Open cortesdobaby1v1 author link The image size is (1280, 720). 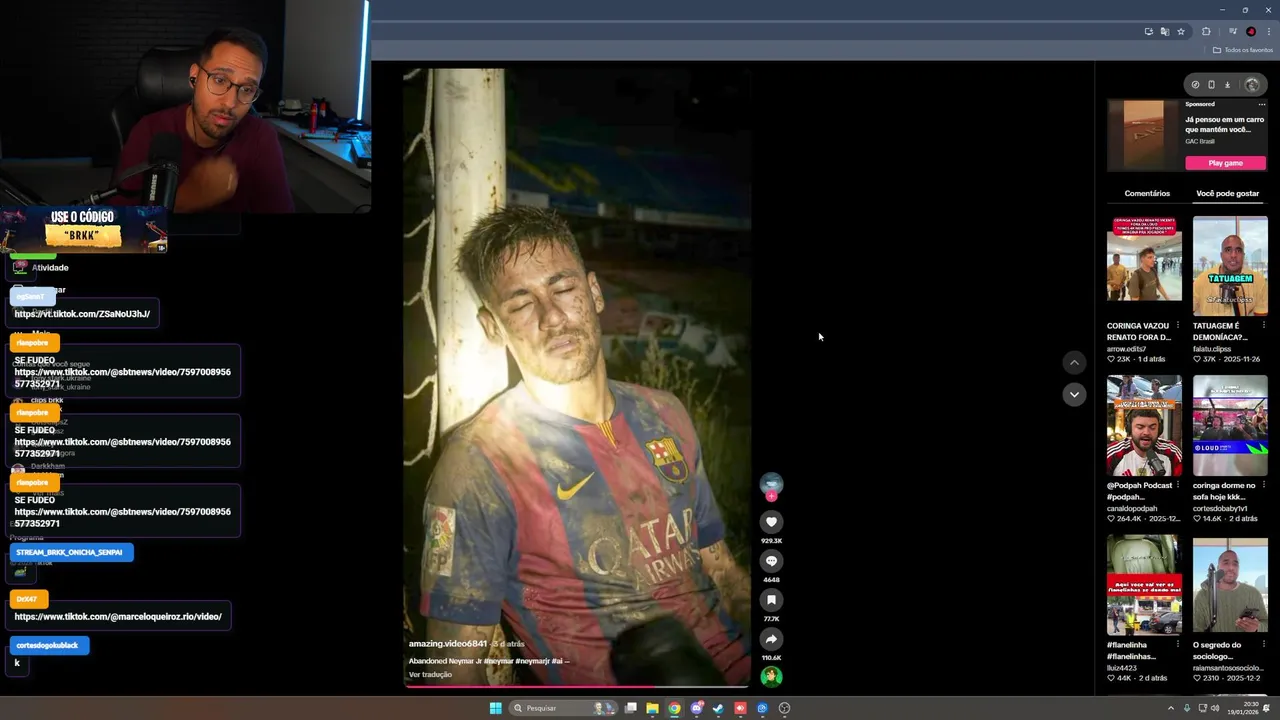coord(1222,508)
